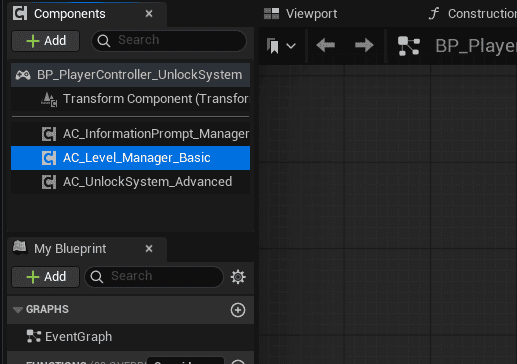This screenshot has width=517, height=364.
Task: Select AC_InformationPrompt_Manager component
Action: point(130,134)
